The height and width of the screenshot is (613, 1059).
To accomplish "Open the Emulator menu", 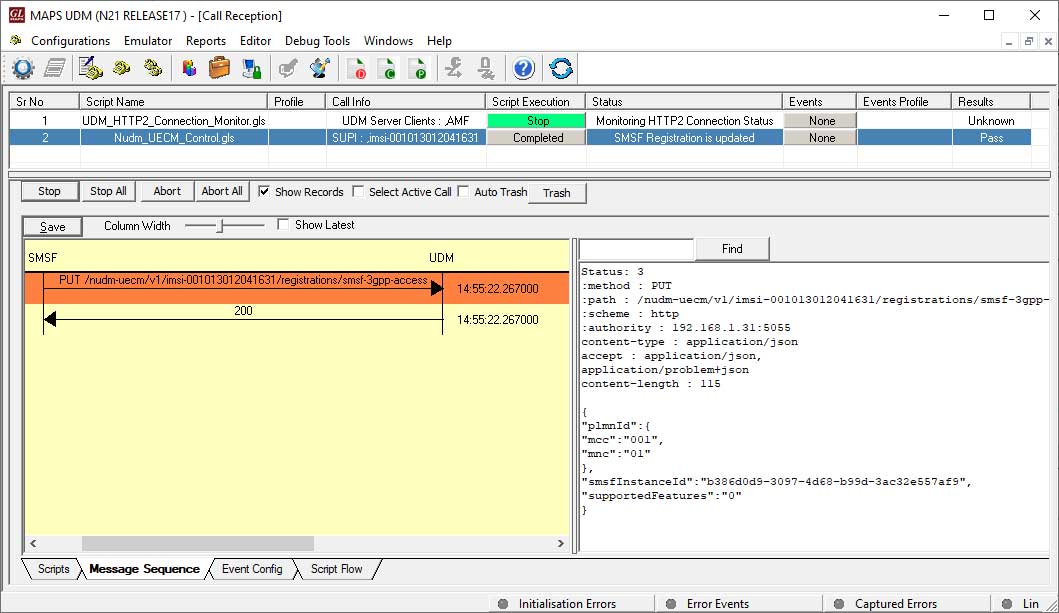I will pyautogui.click(x=148, y=41).
